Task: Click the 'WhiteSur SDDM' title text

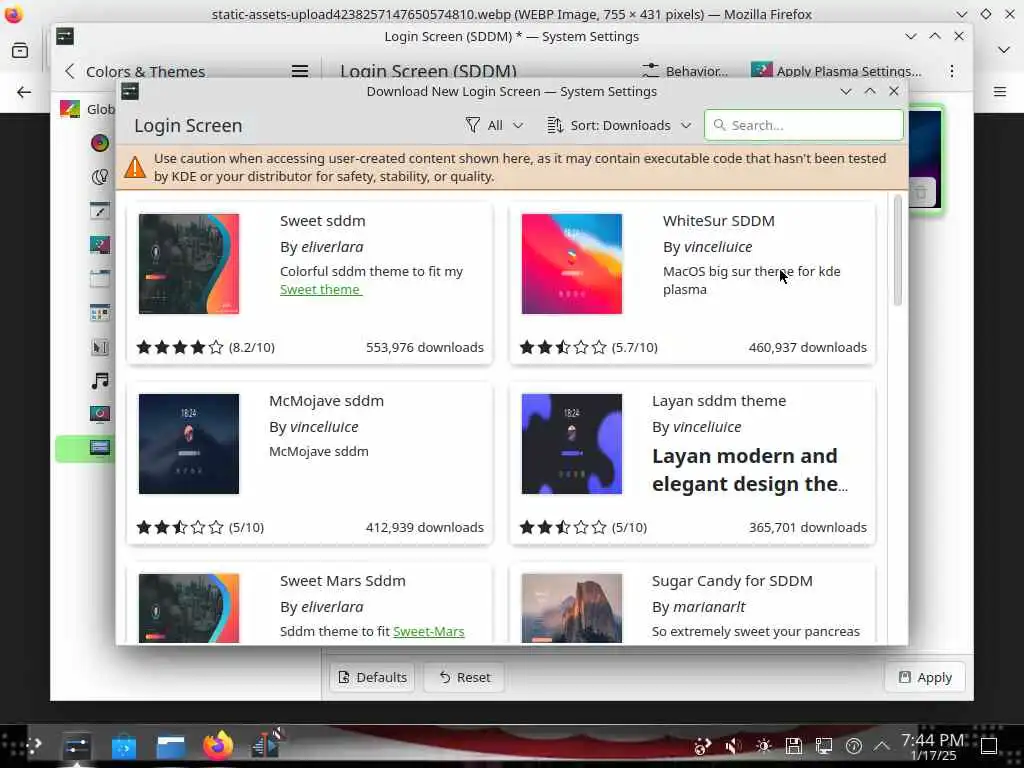Action: [x=718, y=221]
